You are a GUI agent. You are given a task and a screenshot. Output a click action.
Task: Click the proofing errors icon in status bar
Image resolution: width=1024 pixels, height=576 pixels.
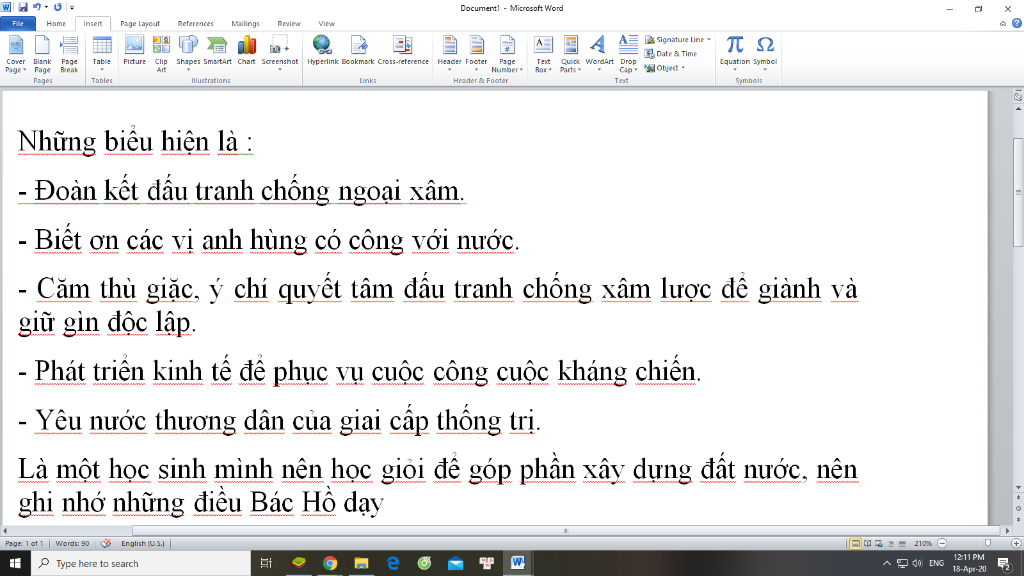(x=106, y=543)
